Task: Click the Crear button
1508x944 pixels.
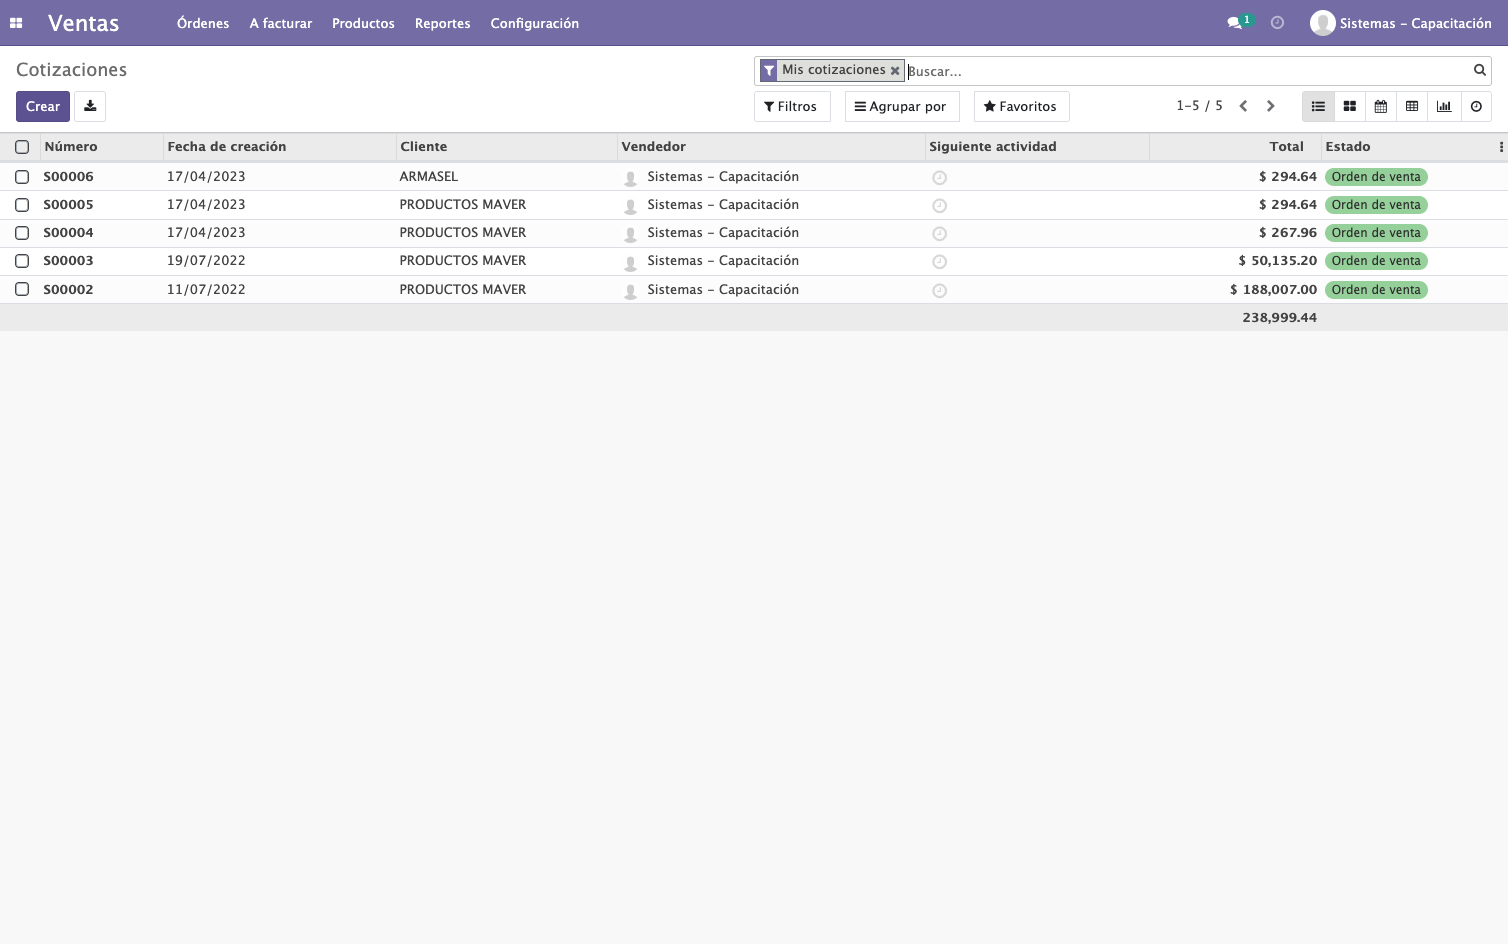Action: pyautogui.click(x=43, y=106)
